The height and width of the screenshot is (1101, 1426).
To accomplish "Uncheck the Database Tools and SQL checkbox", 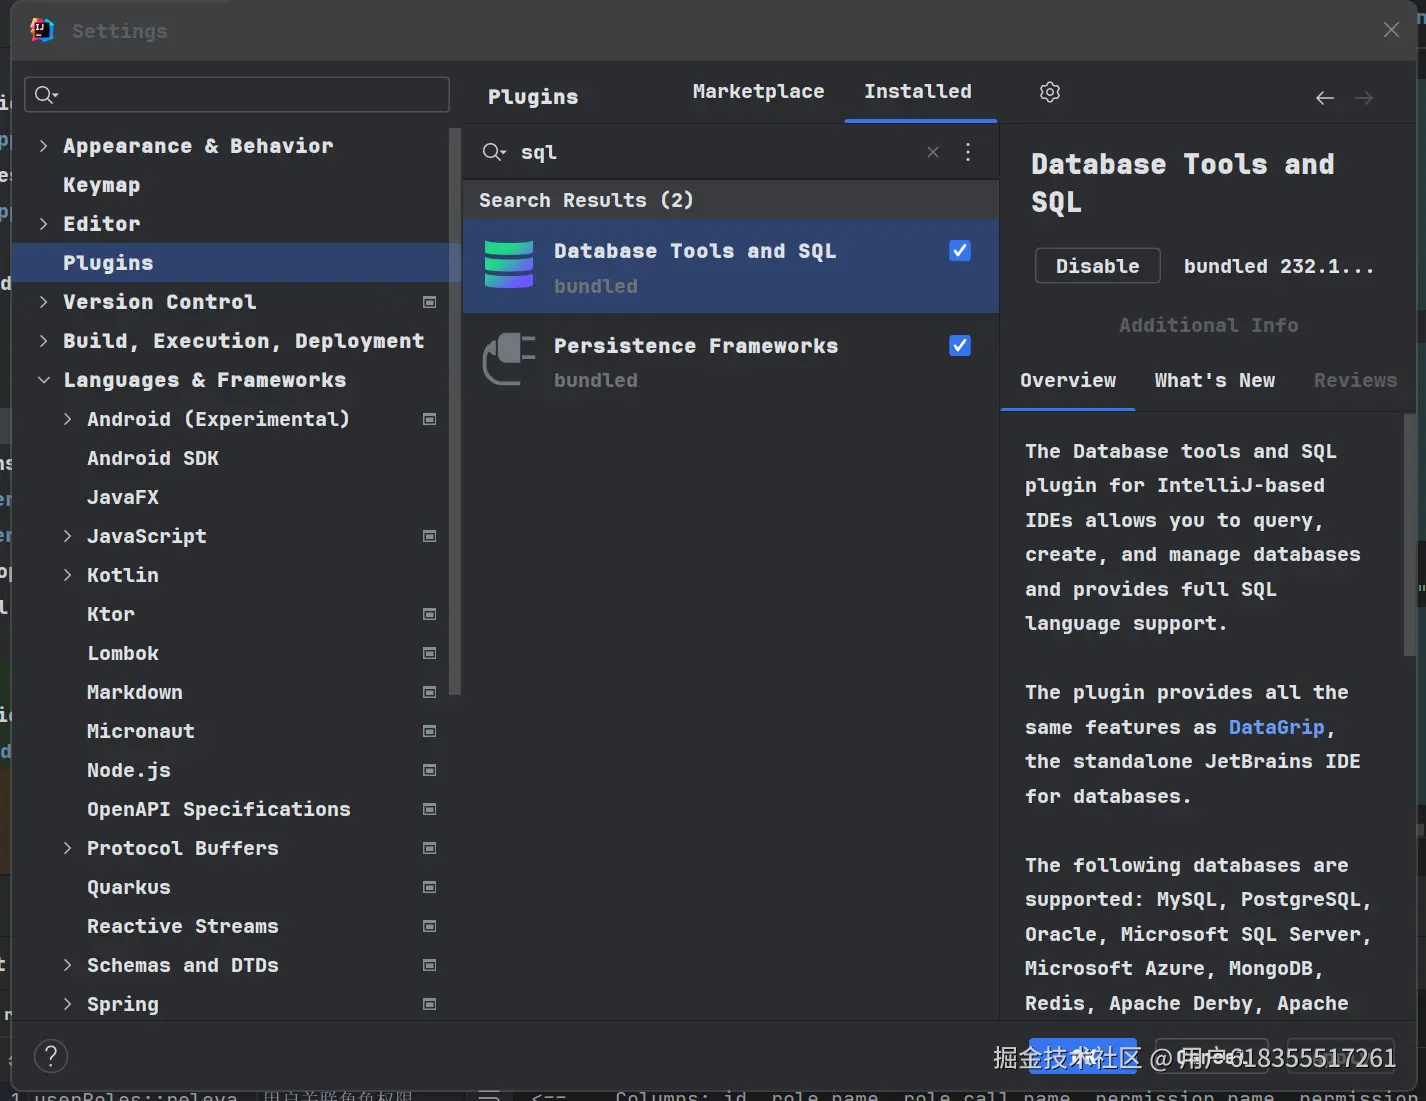I will click(x=960, y=251).
